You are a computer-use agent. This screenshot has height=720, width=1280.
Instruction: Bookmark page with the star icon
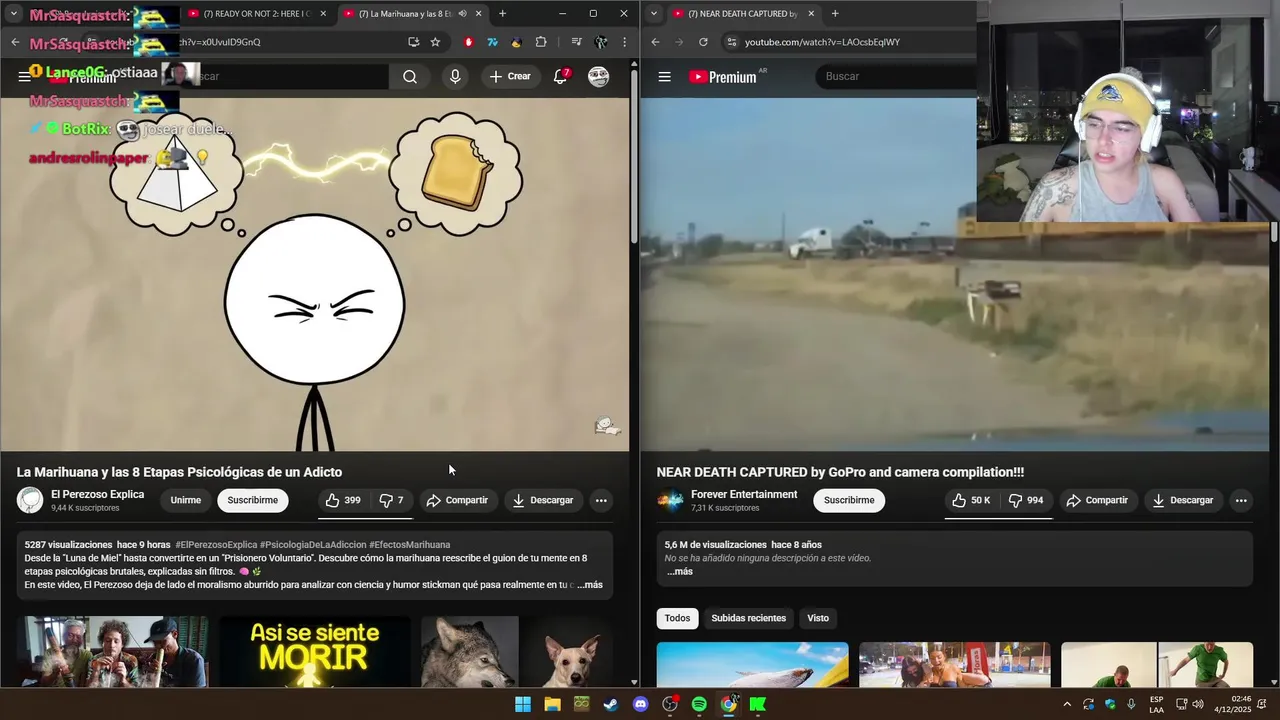click(x=435, y=42)
